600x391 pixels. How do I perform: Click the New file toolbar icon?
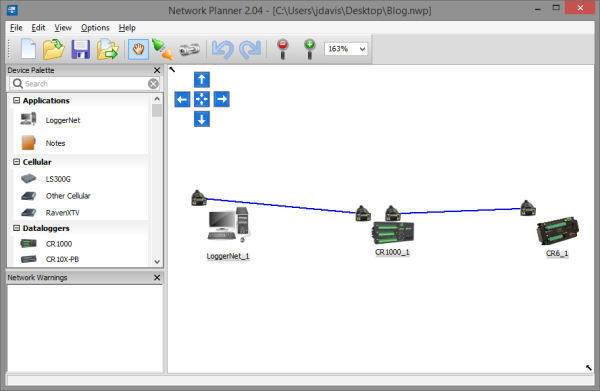(x=28, y=49)
